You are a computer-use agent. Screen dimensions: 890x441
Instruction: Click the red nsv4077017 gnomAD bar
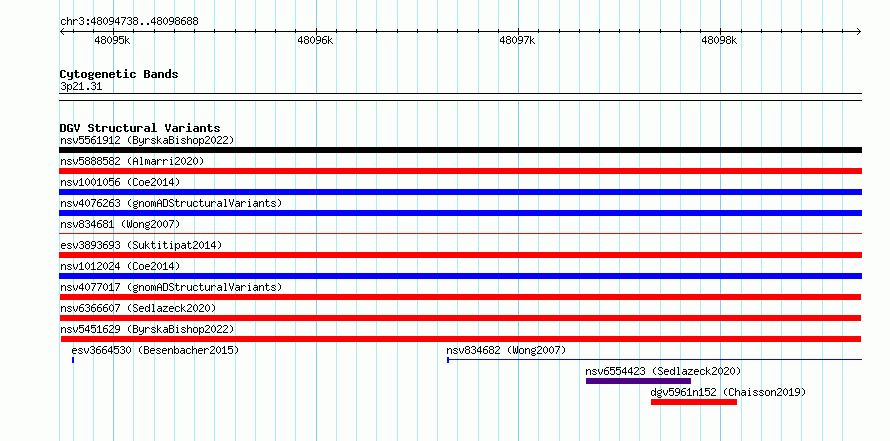(x=460, y=297)
